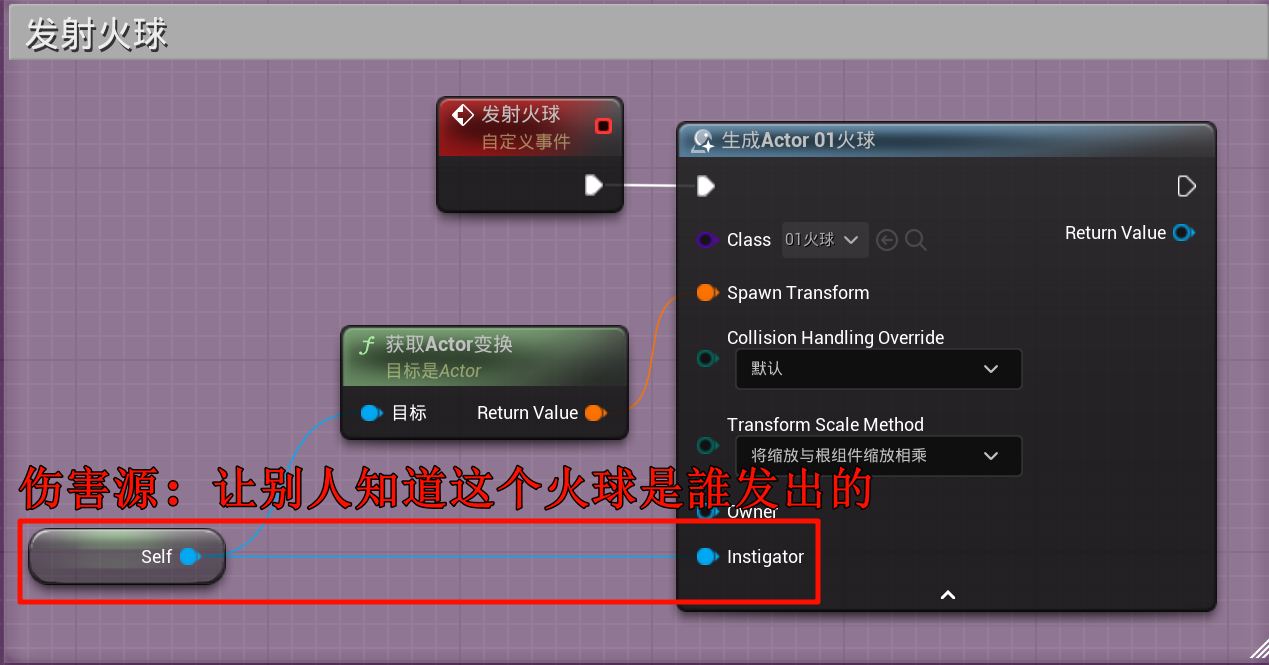The width and height of the screenshot is (1269, 665).
Task: Click the exec output pin of 发射火球 event
Action: (x=594, y=185)
